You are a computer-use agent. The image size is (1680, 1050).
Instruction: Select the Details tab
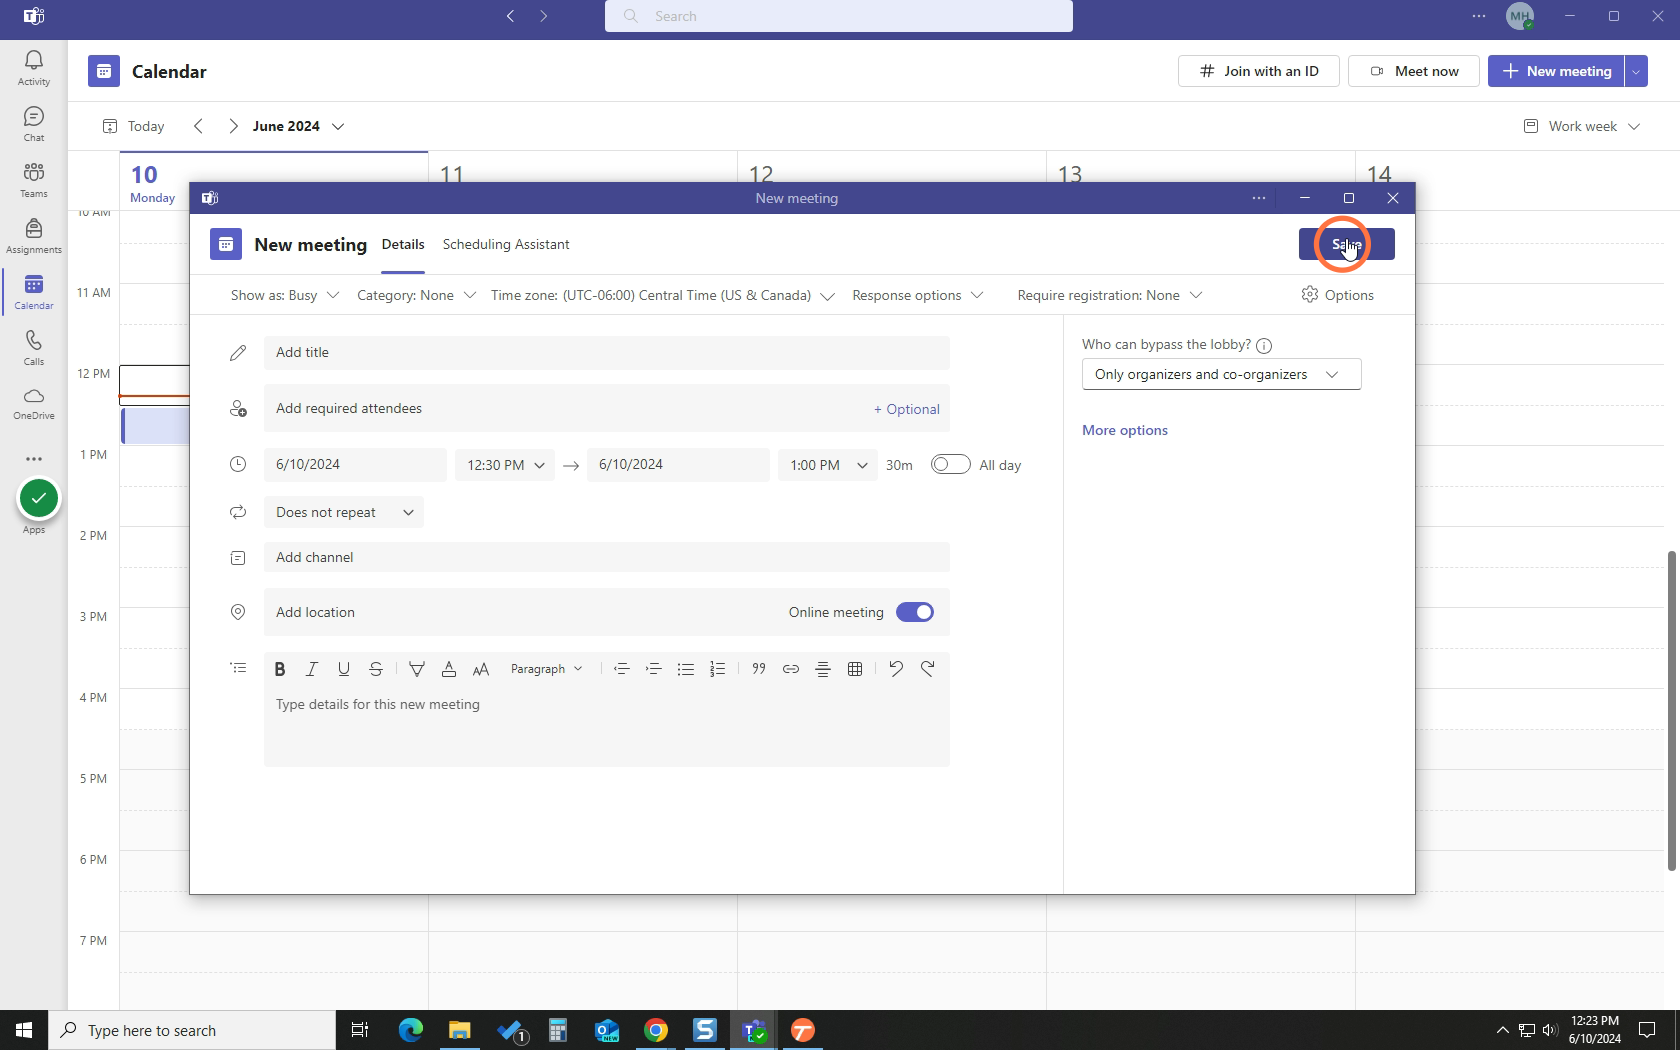coord(403,244)
